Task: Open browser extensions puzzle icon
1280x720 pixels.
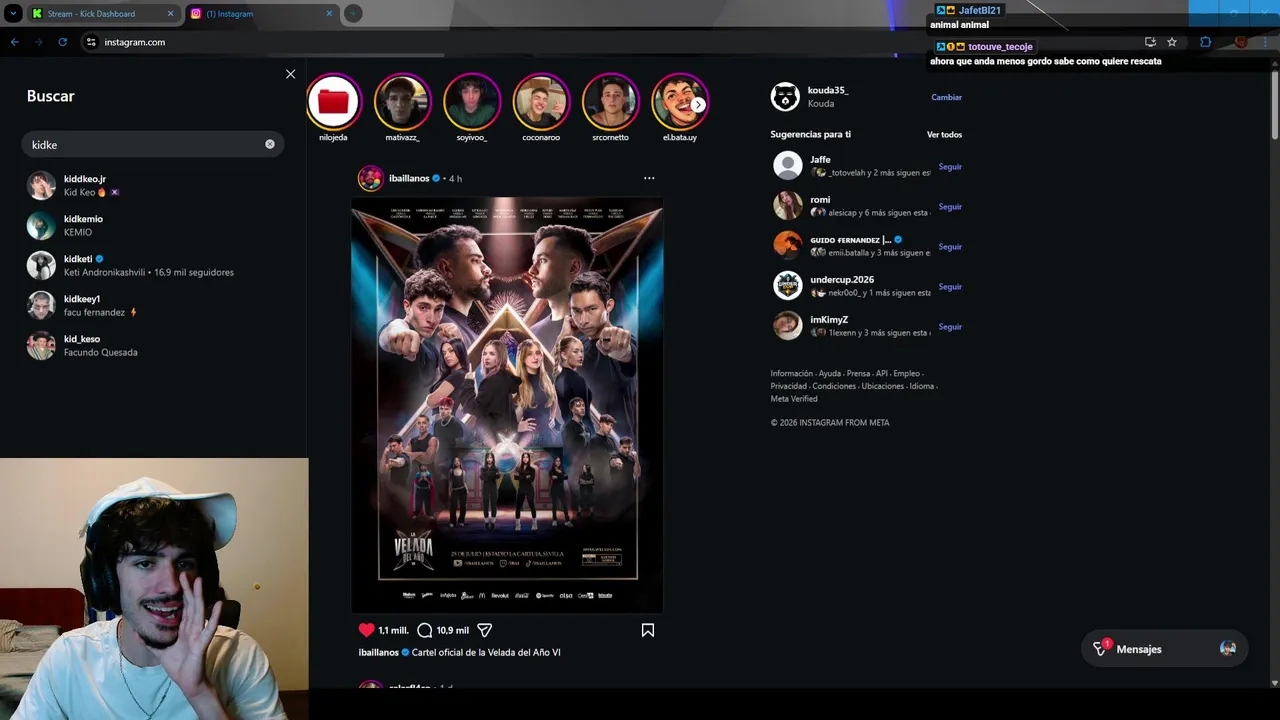Action: (1205, 42)
